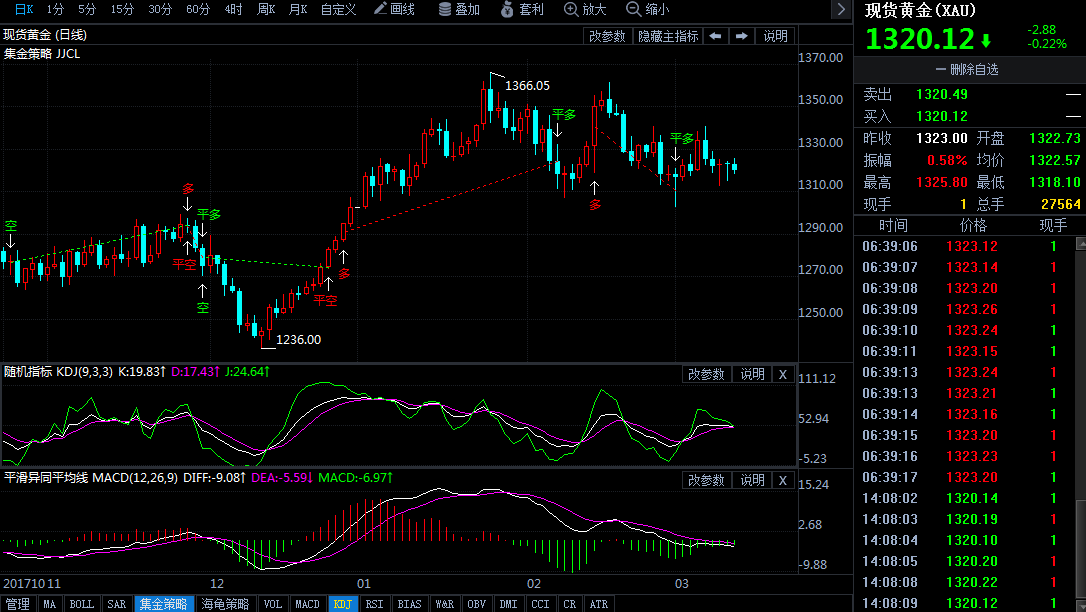The image size is (1086, 612).
Task: Open the 叠加 overlay tool
Action: (459, 9)
